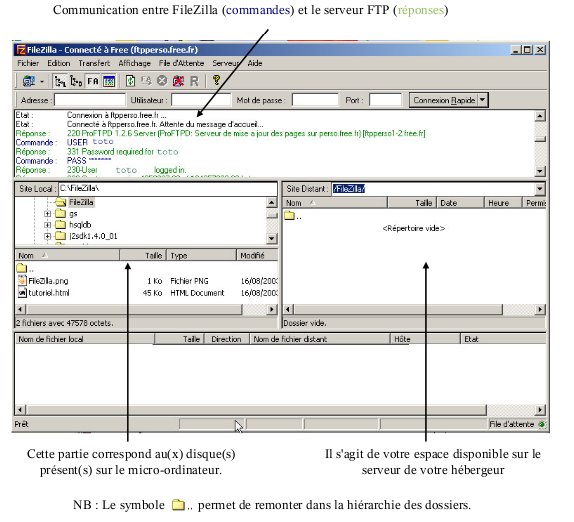
Task: Sort remote files by Nom column
Action: [x=335, y=203]
